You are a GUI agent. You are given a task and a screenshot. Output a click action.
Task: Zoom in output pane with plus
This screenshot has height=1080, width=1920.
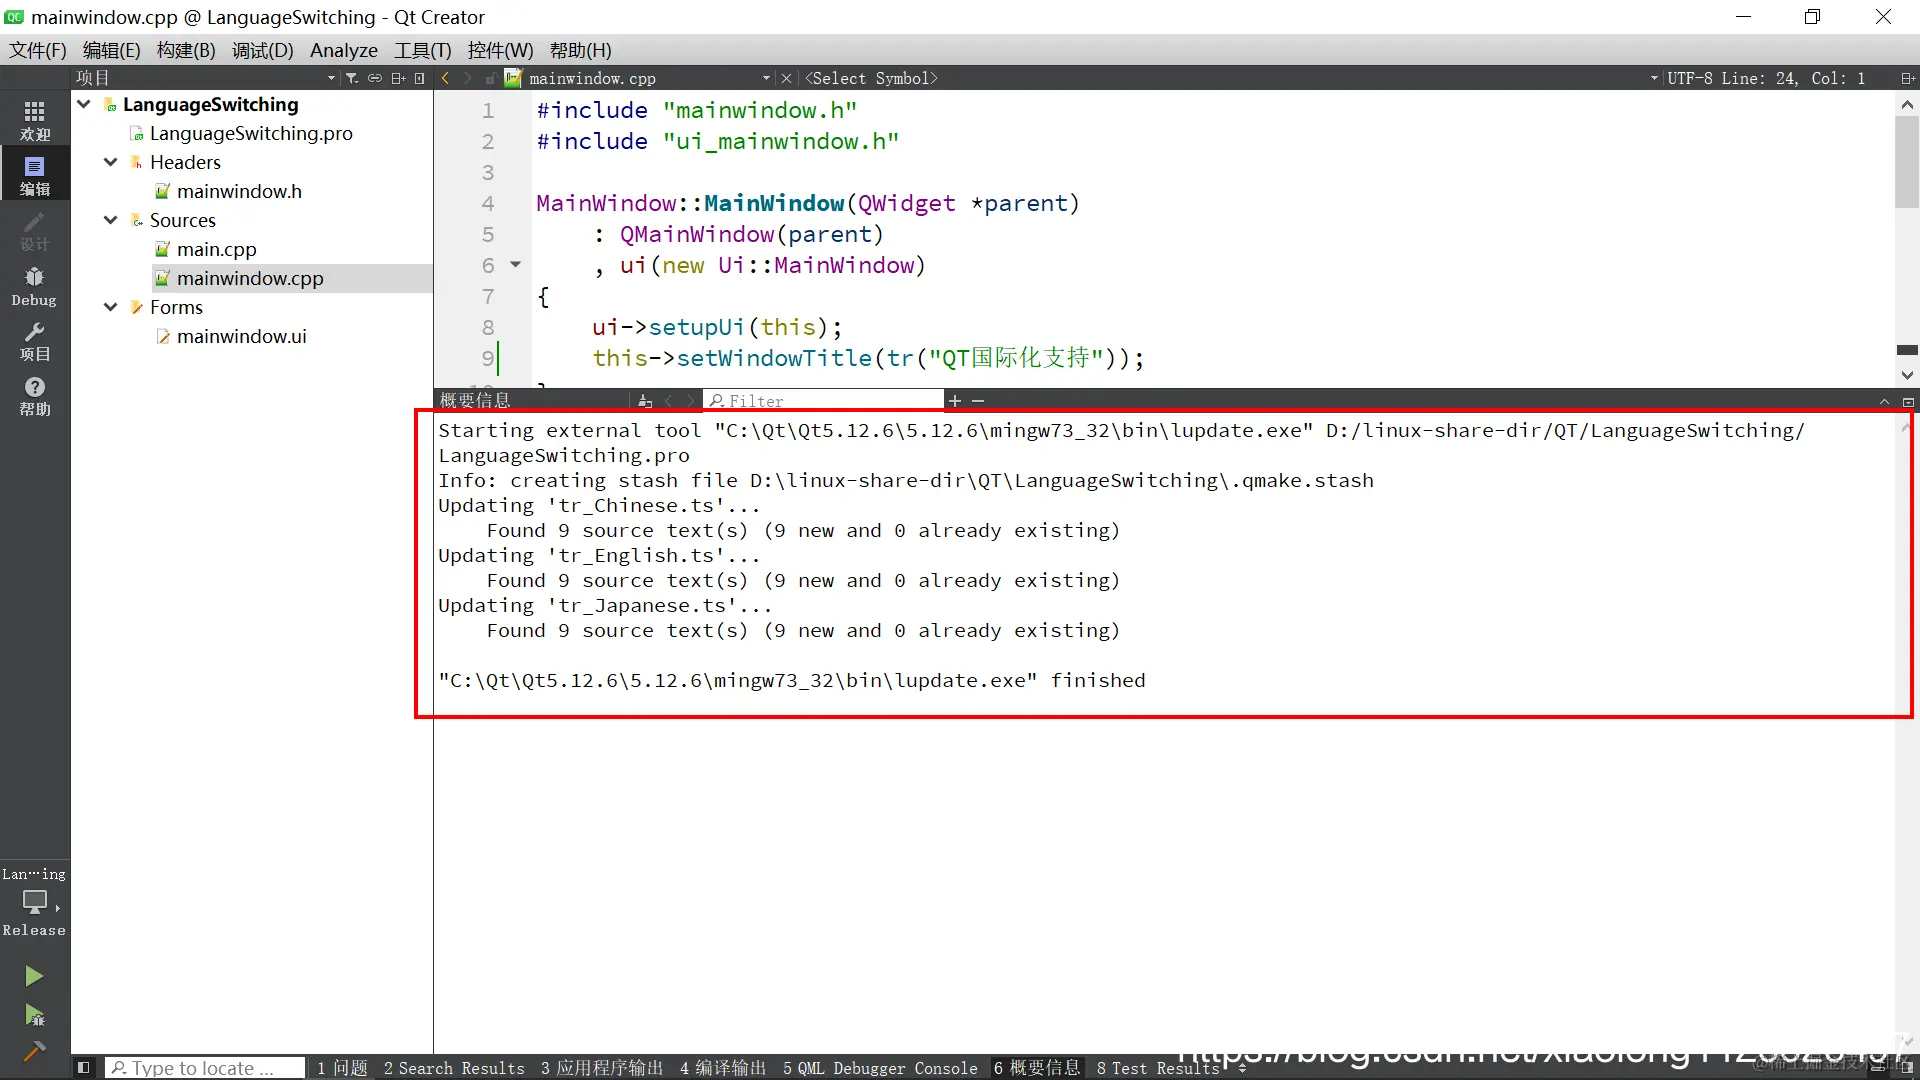[x=955, y=401]
